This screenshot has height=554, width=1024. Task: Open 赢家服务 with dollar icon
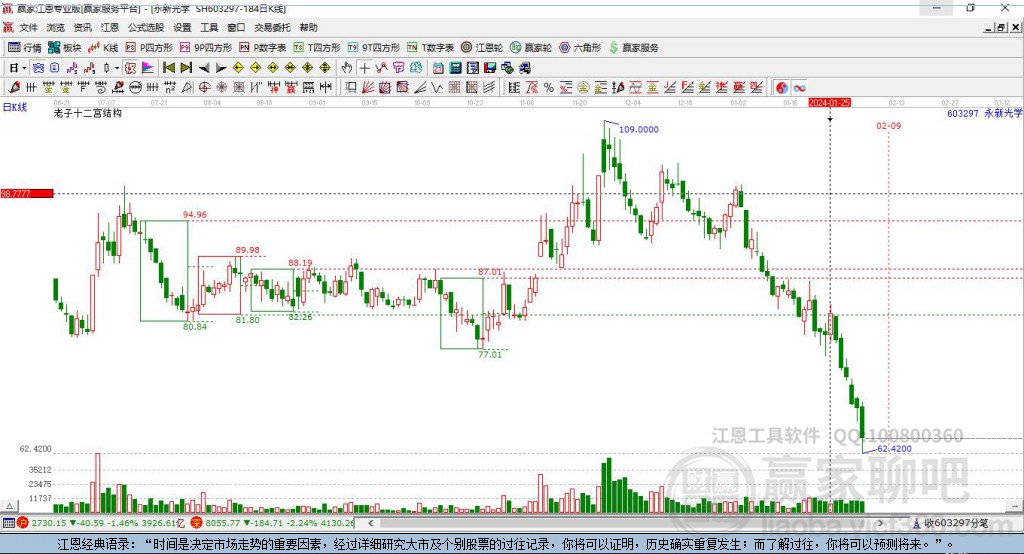633,48
